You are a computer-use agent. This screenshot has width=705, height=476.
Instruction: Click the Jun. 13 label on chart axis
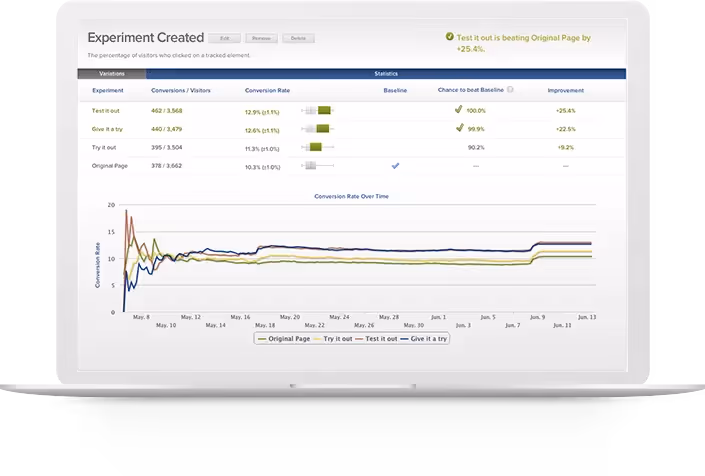coord(587,317)
